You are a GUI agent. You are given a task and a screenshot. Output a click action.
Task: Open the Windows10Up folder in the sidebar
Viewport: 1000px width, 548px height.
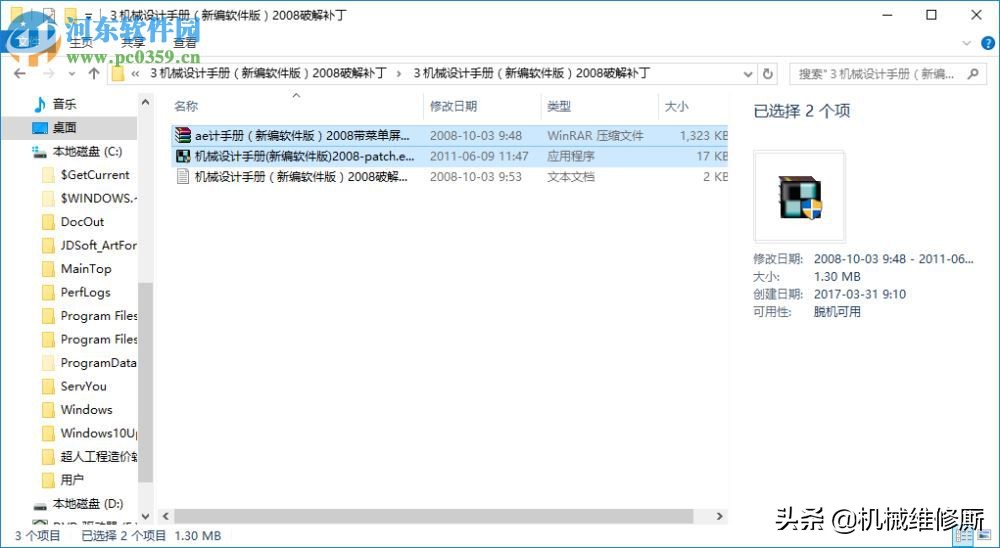click(98, 433)
